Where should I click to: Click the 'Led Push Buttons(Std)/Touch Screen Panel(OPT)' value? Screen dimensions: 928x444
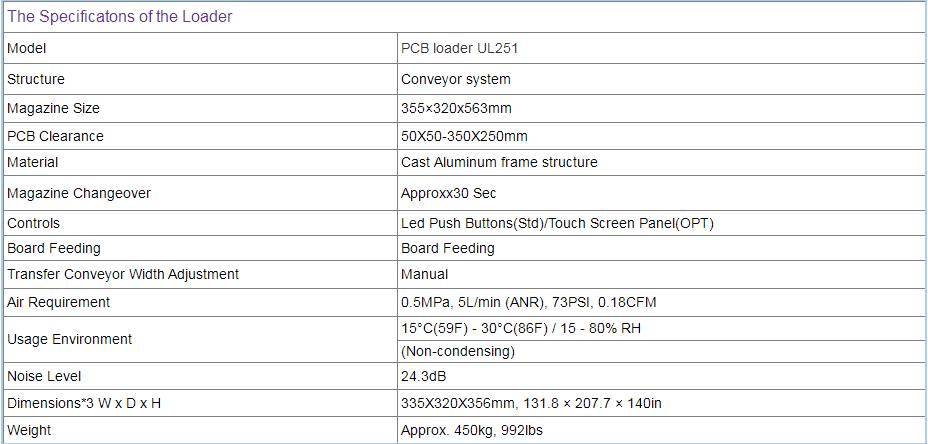558,224
